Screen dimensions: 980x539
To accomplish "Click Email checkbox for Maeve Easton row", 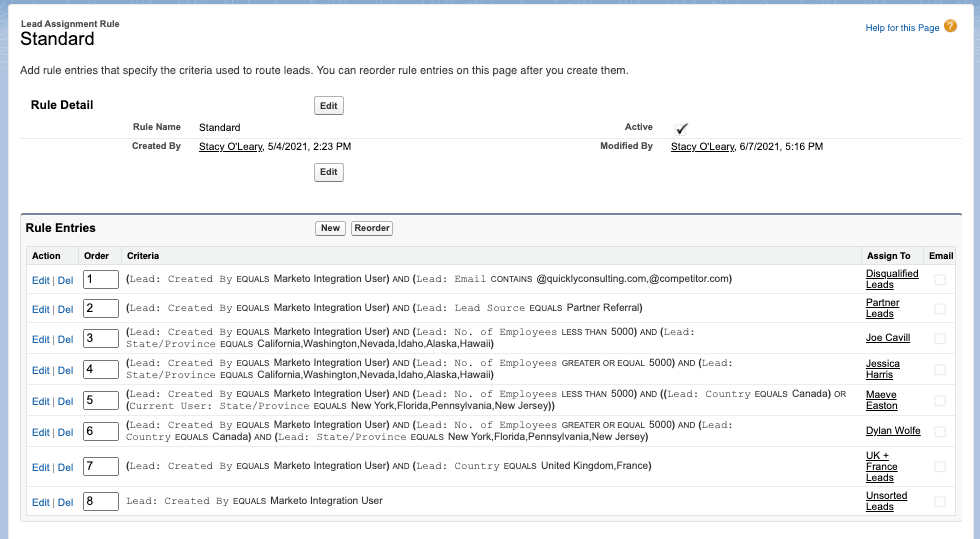I will point(939,400).
